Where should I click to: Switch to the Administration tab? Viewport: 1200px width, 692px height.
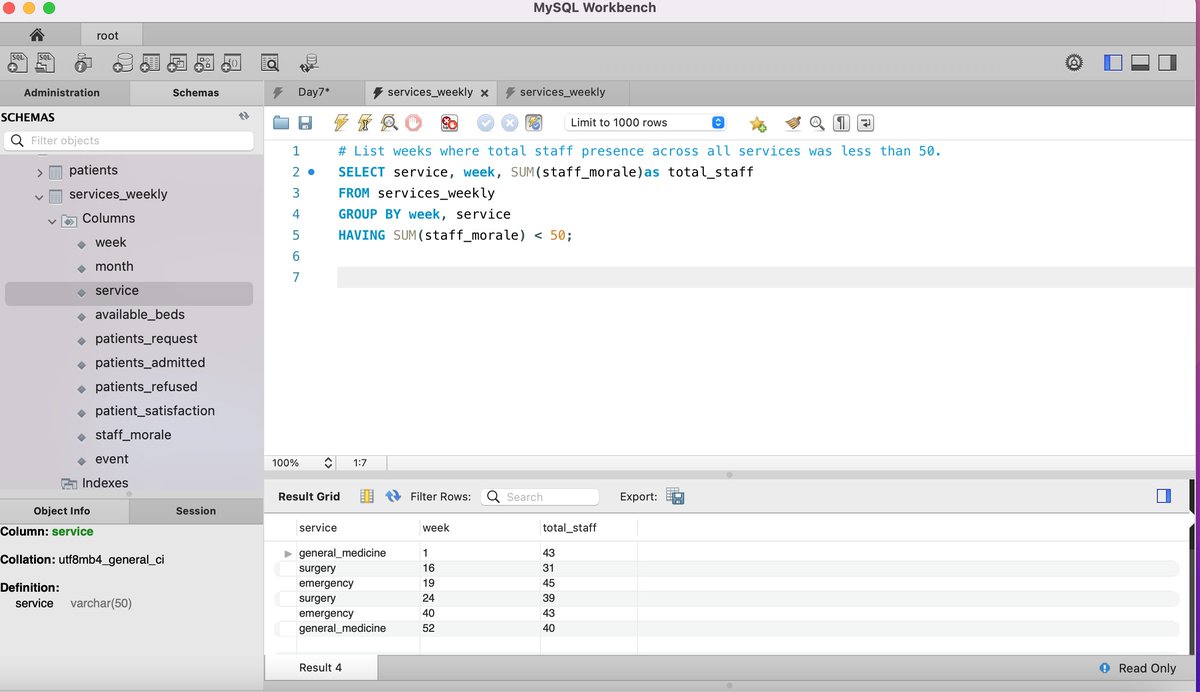64,91
